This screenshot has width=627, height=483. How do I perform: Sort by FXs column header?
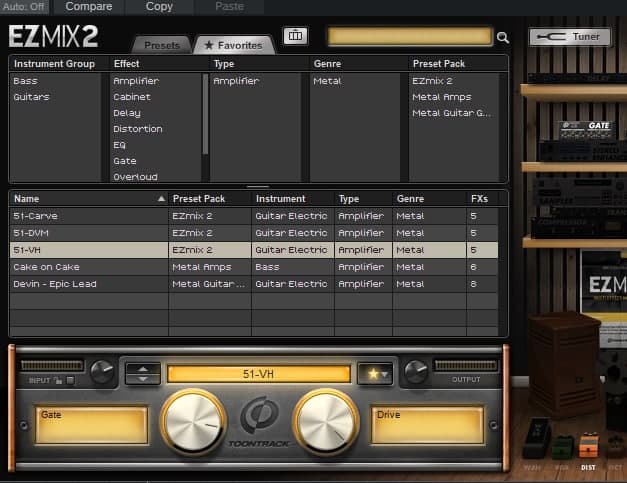[482, 199]
